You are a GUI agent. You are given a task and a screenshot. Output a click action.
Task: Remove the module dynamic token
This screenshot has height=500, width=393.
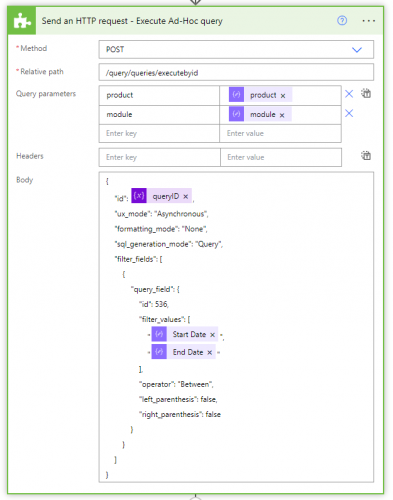282,115
